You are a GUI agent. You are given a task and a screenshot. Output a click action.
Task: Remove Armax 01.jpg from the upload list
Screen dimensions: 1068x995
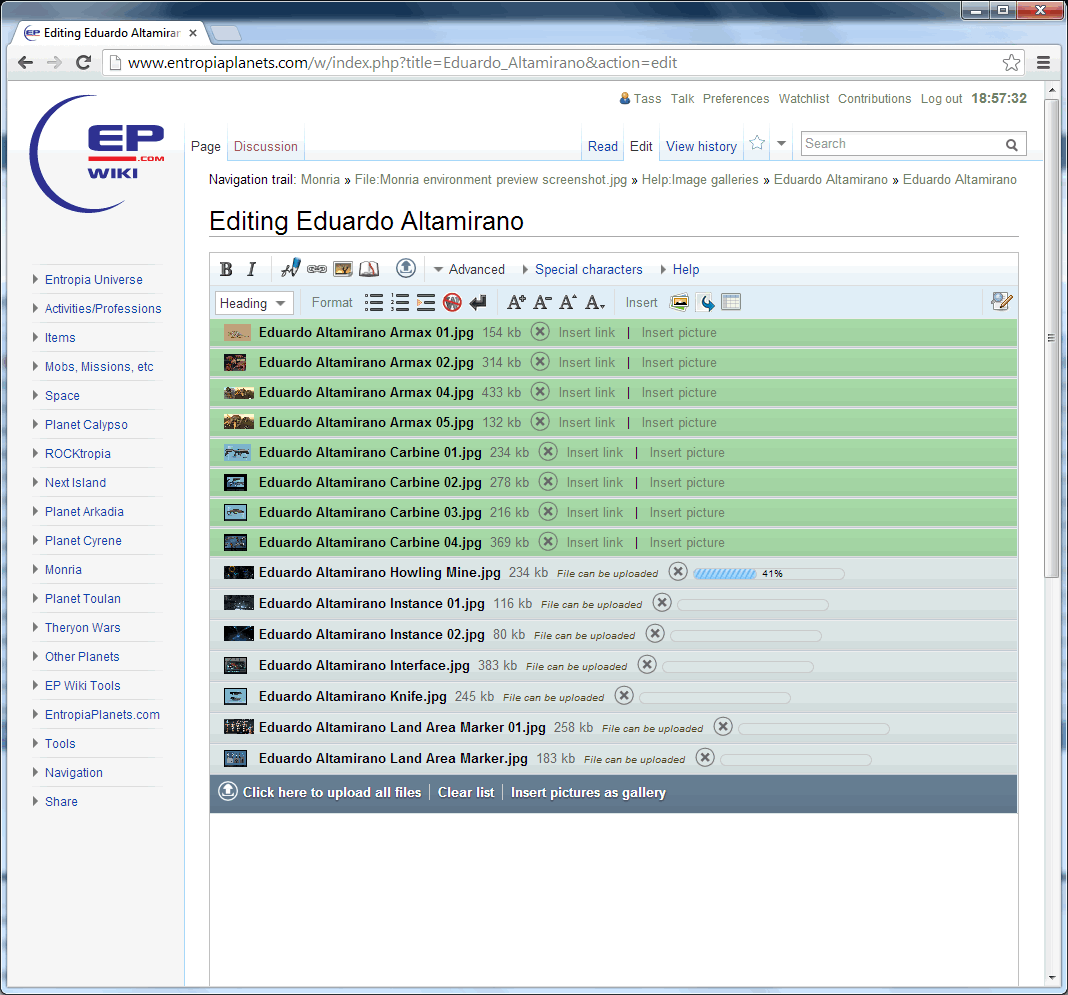click(x=540, y=332)
